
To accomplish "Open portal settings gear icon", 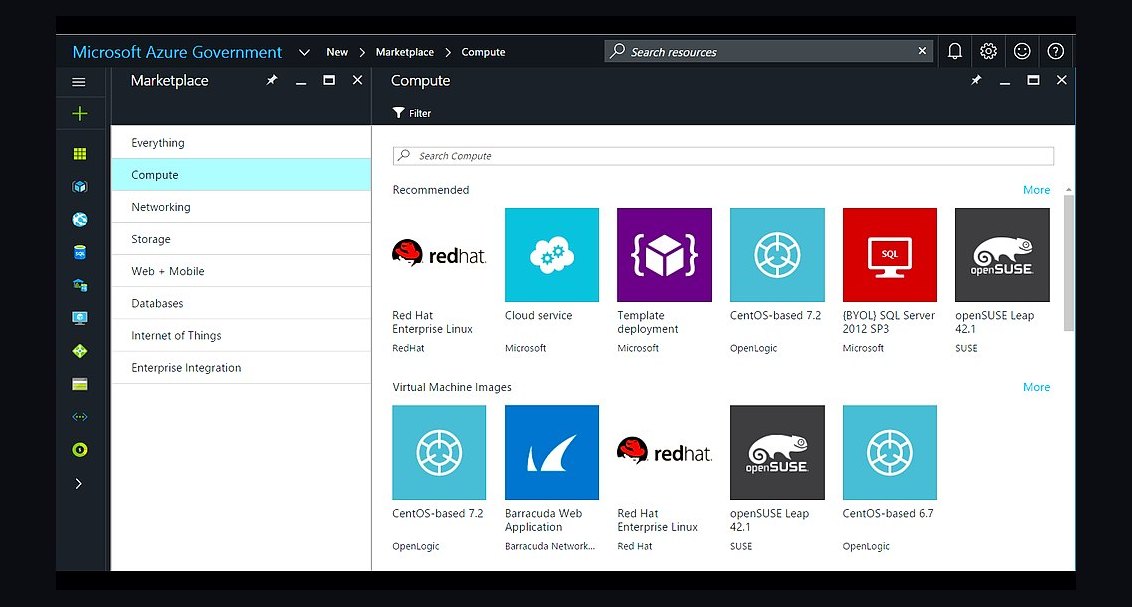I will click(988, 51).
